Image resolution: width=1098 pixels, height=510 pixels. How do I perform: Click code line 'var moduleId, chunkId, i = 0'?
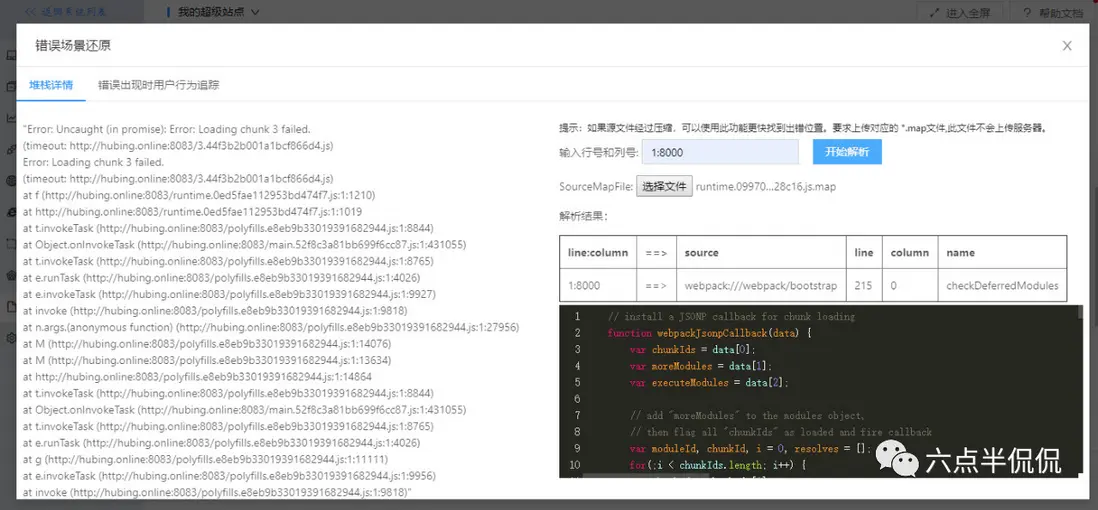[x=751, y=448]
